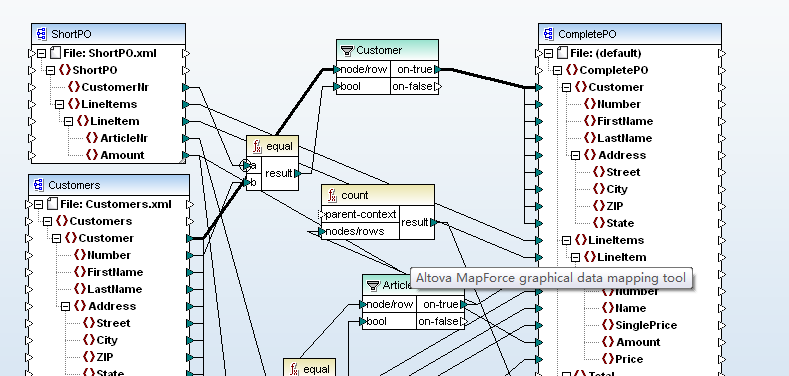Click the ShortPO component schema icon

(x=41, y=34)
